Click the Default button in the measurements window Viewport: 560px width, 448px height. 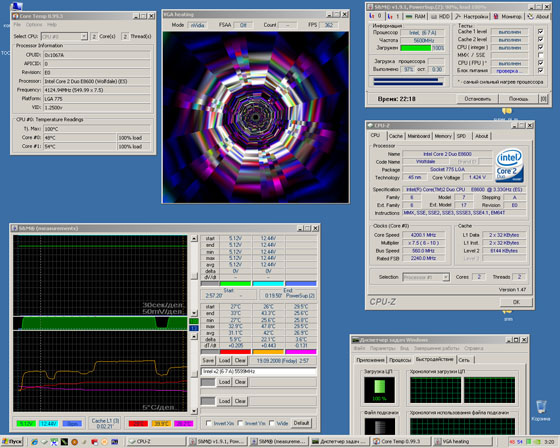coord(301,423)
